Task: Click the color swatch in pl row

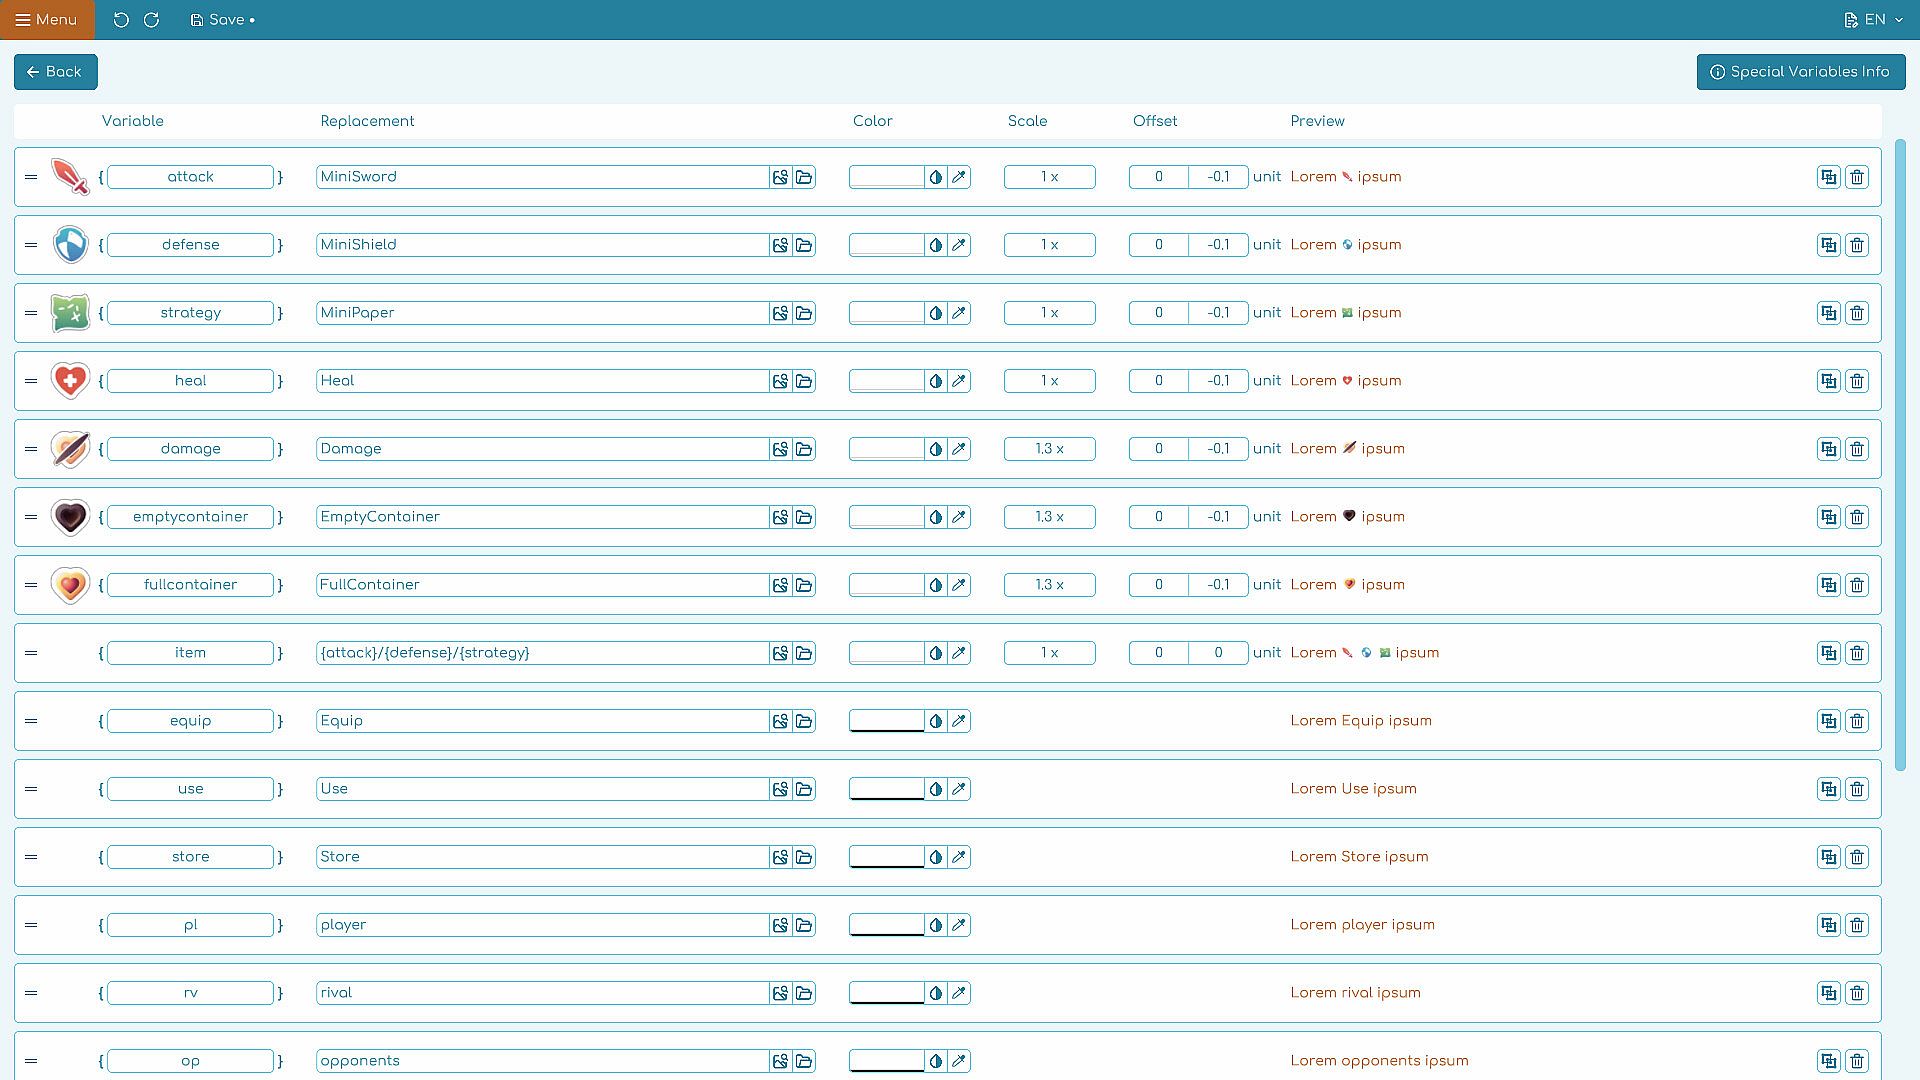Action: pos(886,925)
